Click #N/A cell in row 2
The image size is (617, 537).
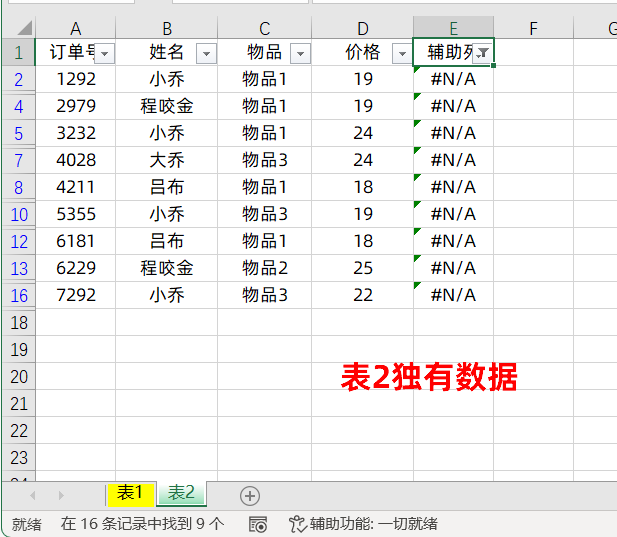[x=453, y=79]
